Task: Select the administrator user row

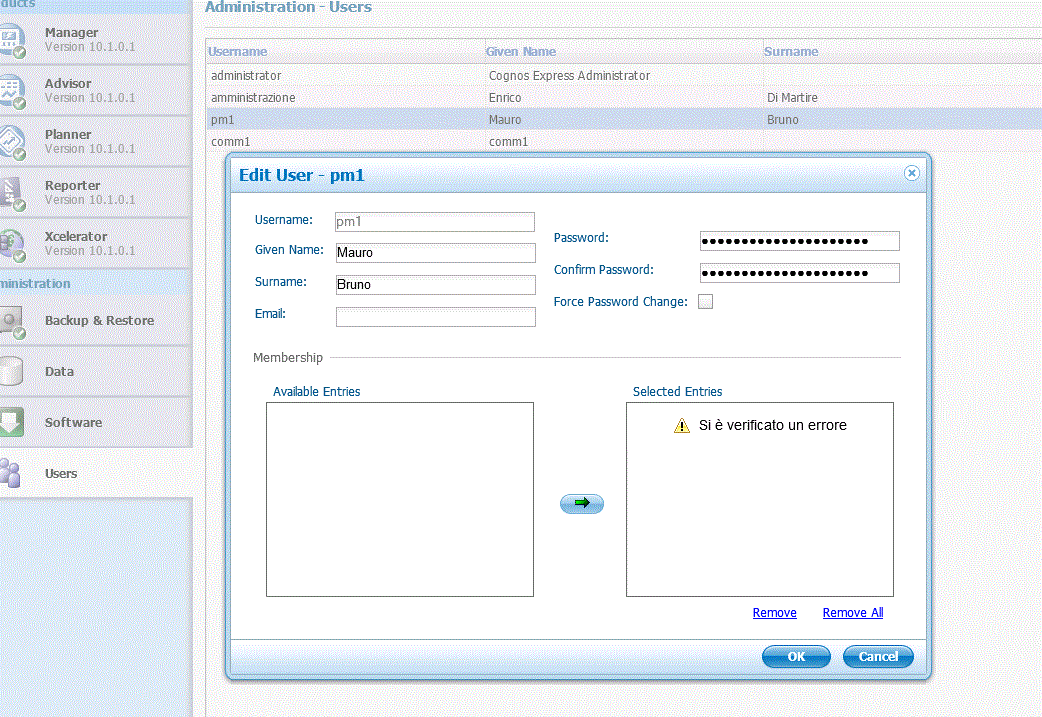Action: [623, 75]
